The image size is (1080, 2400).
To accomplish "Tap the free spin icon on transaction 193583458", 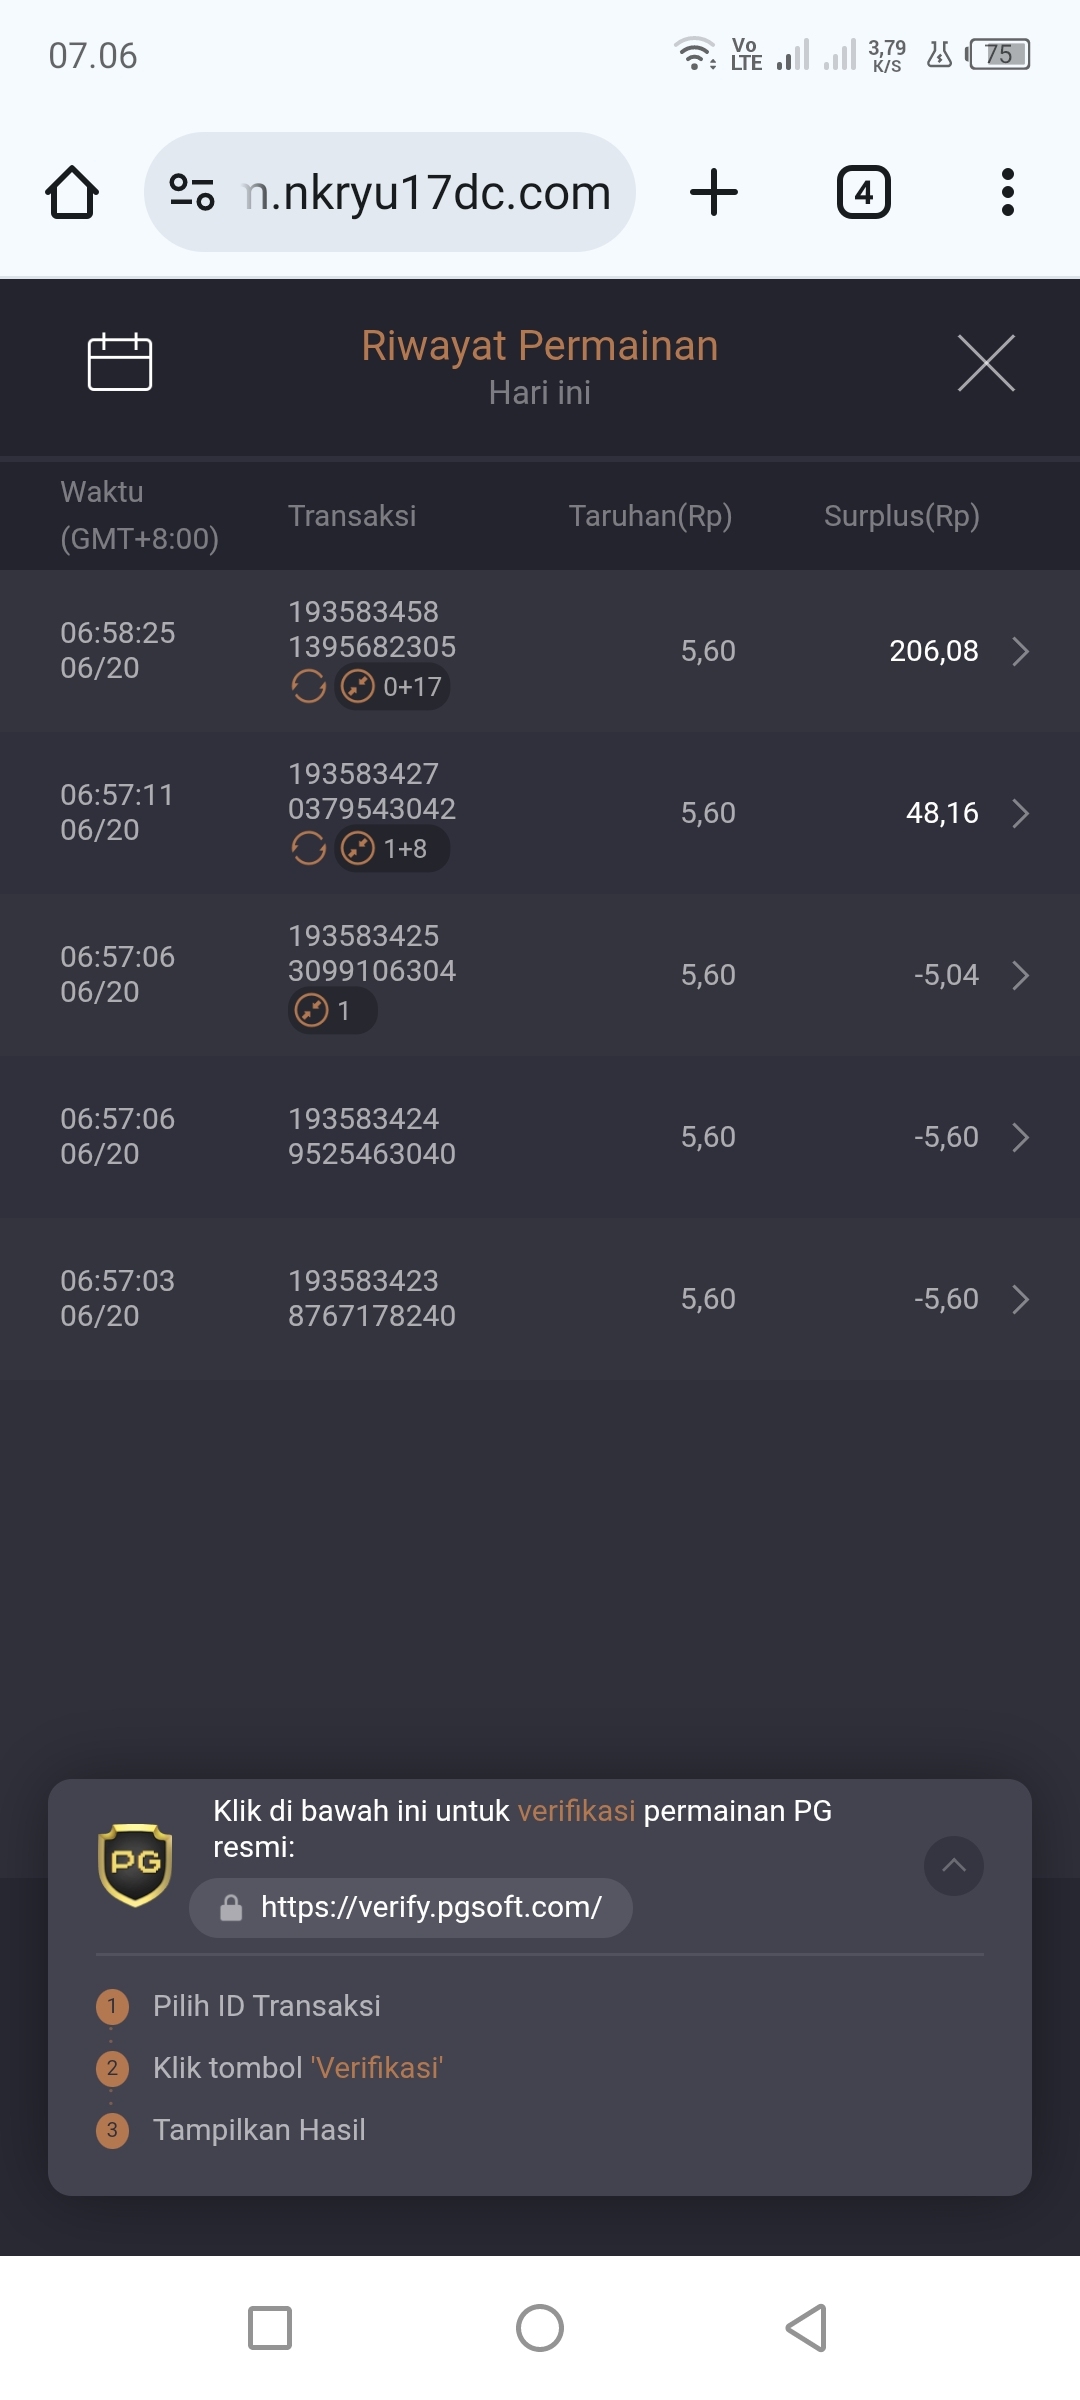I will (x=309, y=687).
